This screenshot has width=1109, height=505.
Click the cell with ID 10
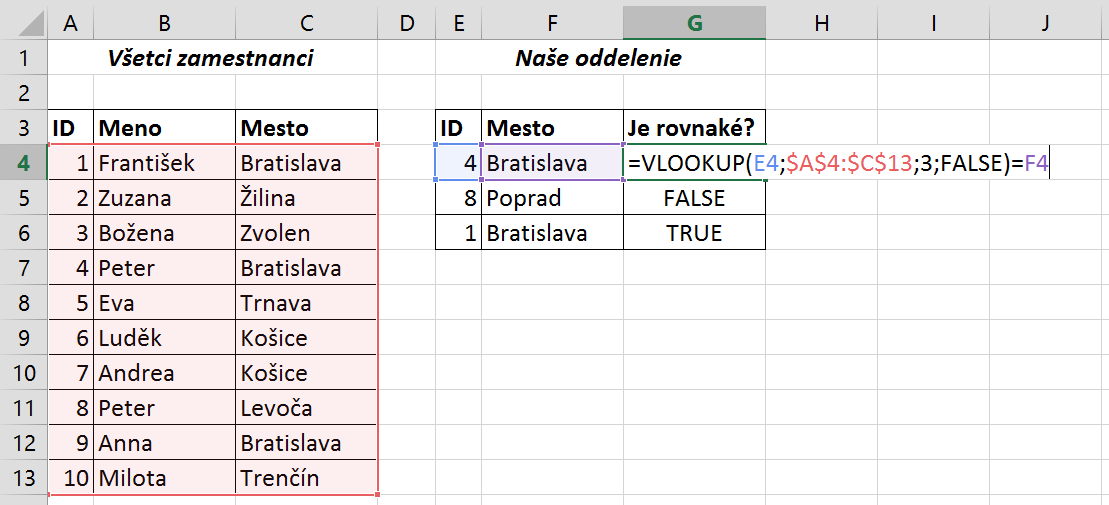point(71,478)
